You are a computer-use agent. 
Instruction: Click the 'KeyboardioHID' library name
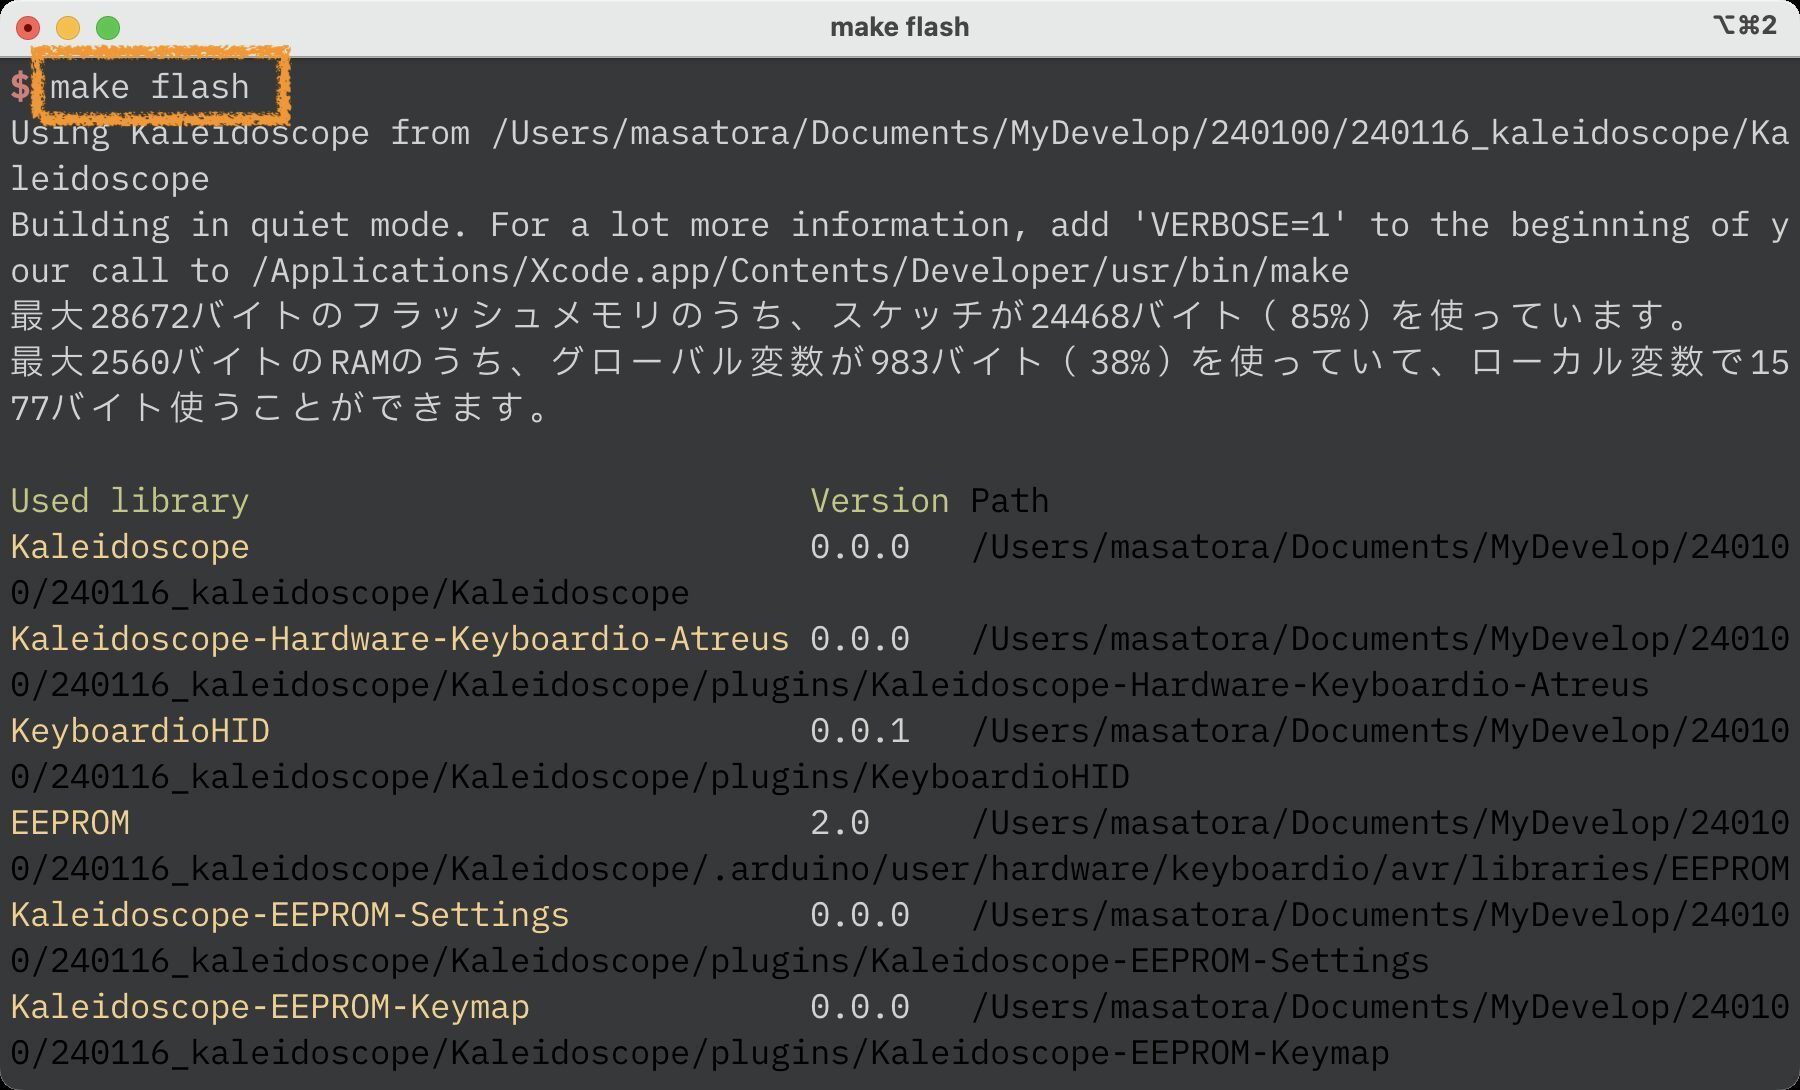click(140, 731)
